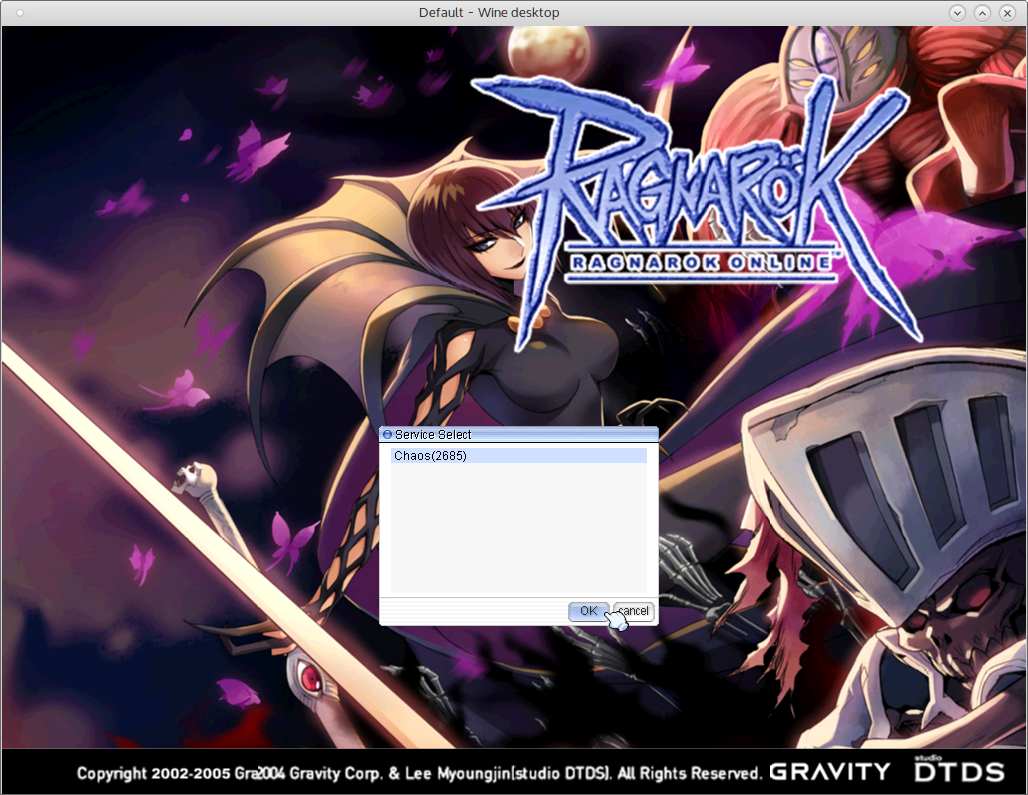Close the Wine desktop window

[x=1007, y=12]
